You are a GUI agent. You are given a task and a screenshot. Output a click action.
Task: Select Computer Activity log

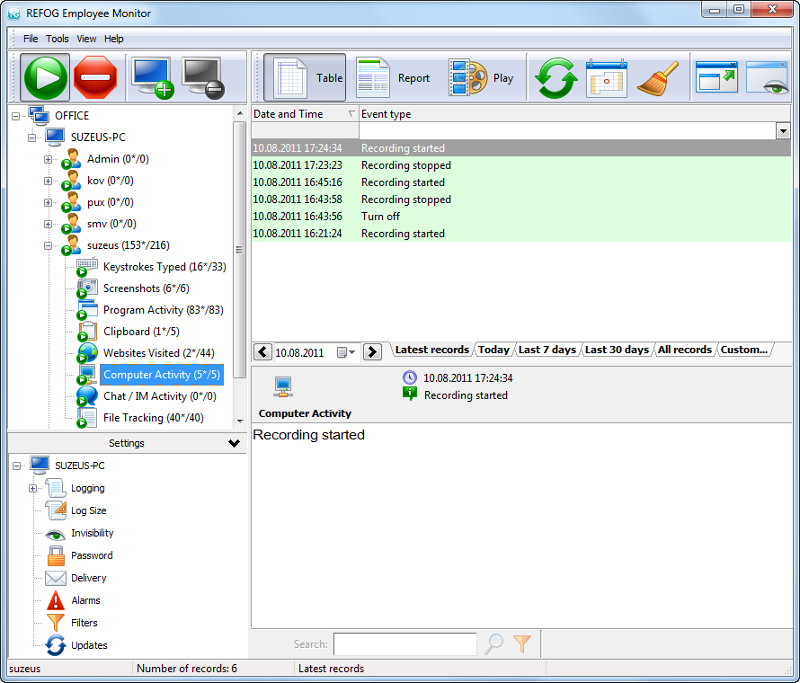(161, 374)
